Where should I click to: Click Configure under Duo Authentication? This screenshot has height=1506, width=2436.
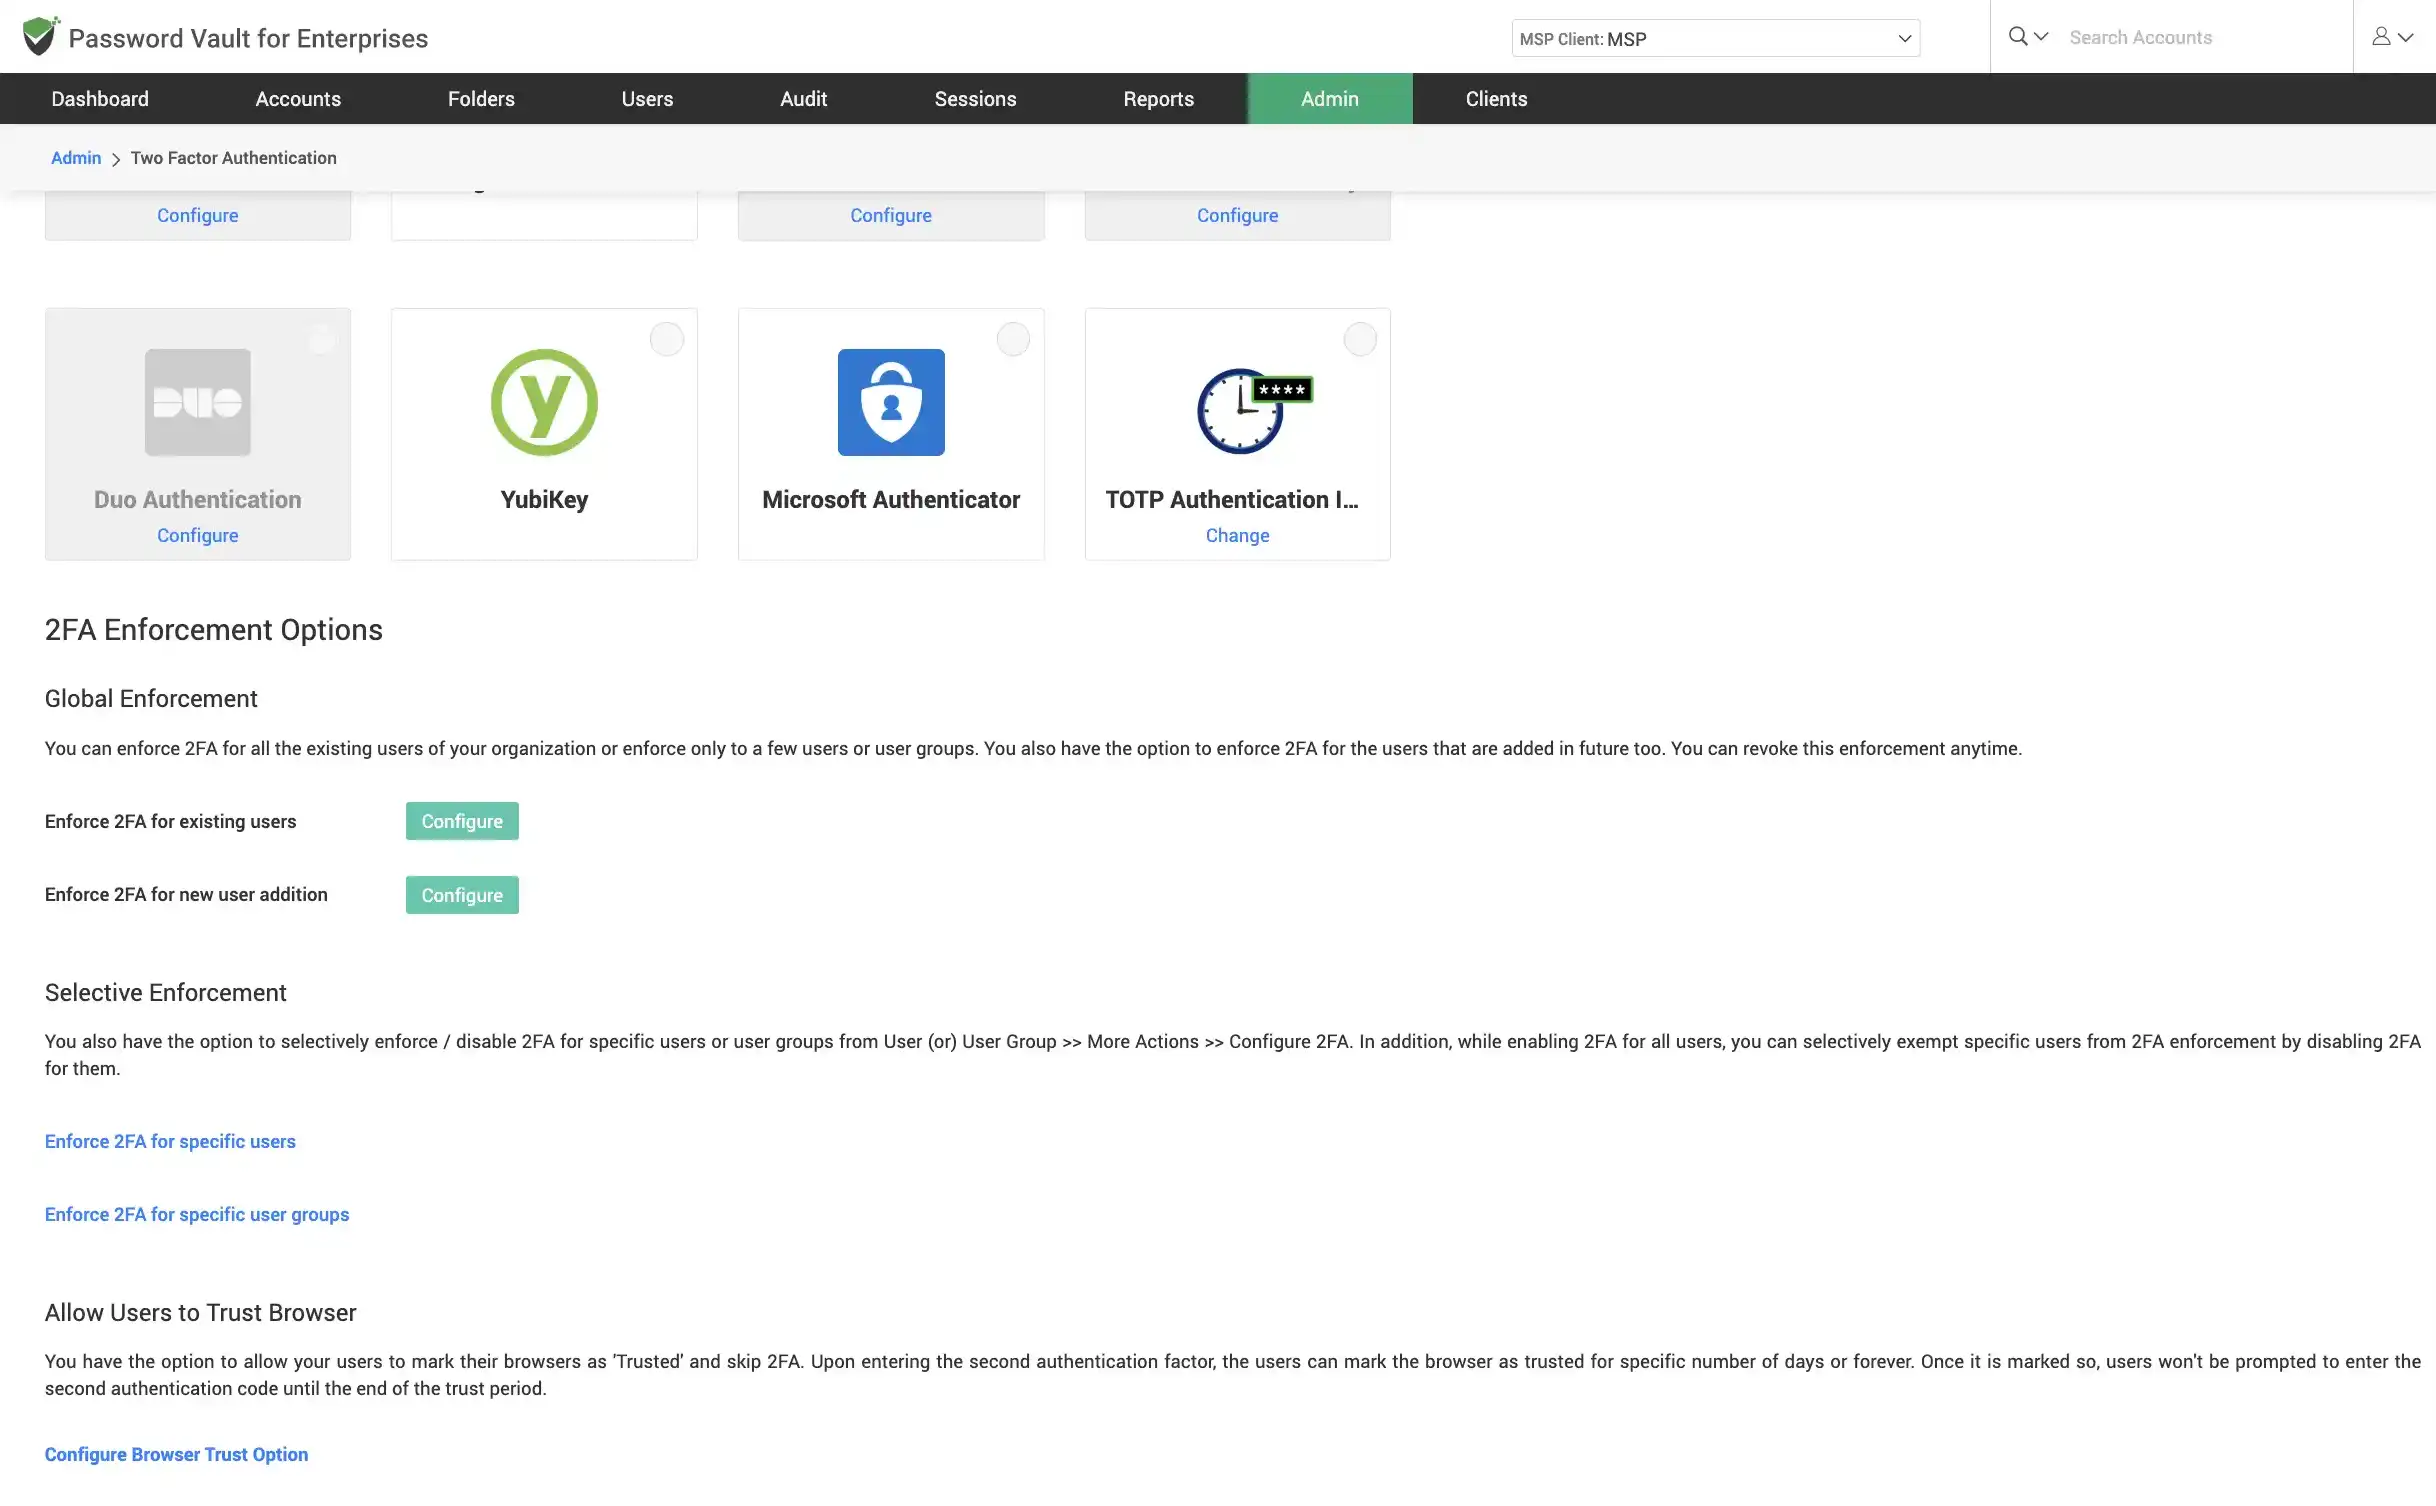198,535
